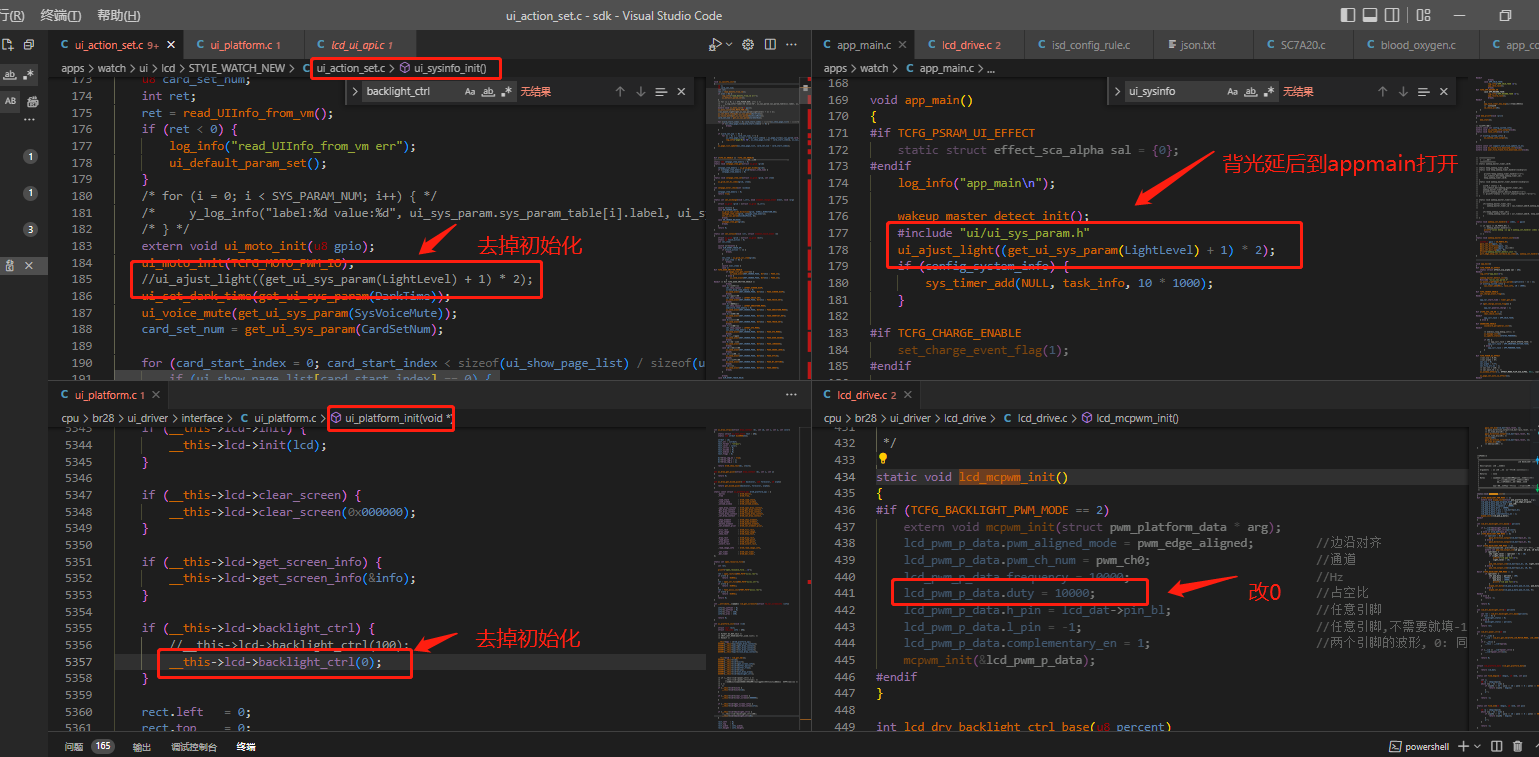1539x757 pixels.
Task: Open the 问题 problems panel tab
Action: pos(74,746)
